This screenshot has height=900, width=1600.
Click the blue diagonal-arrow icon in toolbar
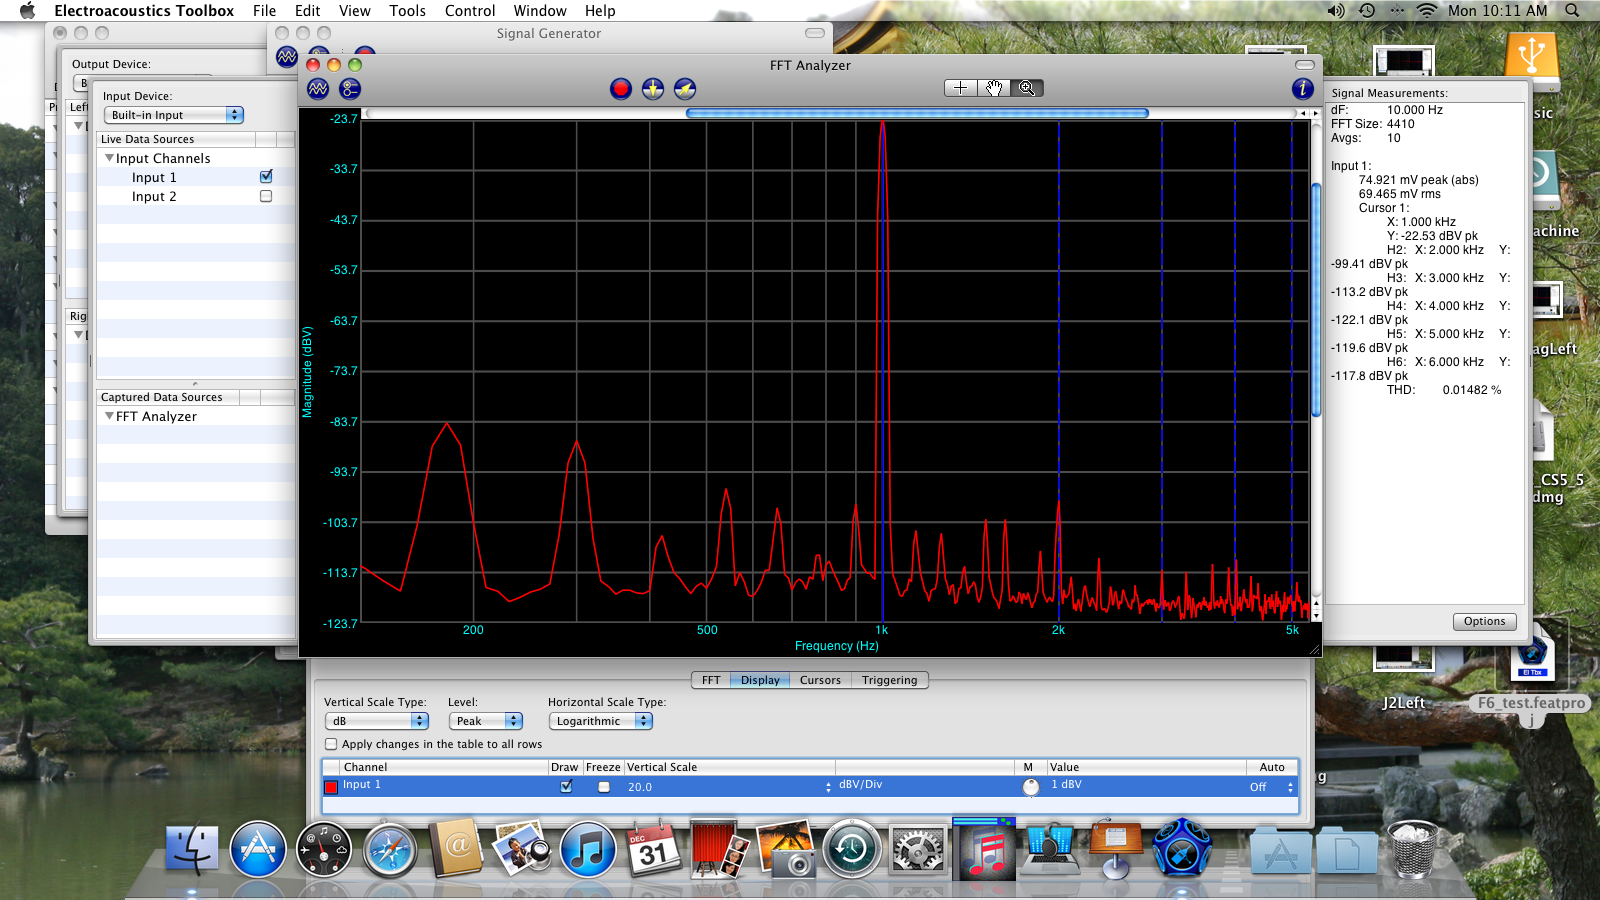coord(685,89)
